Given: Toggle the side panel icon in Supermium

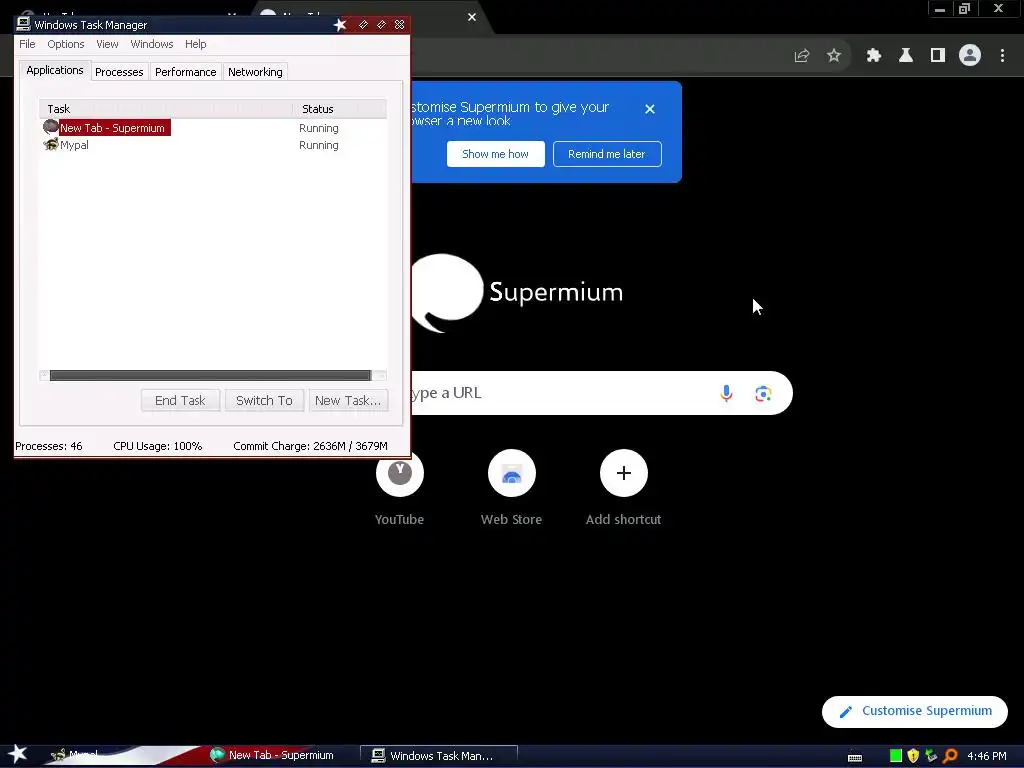Looking at the screenshot, I should coord(937,56).
